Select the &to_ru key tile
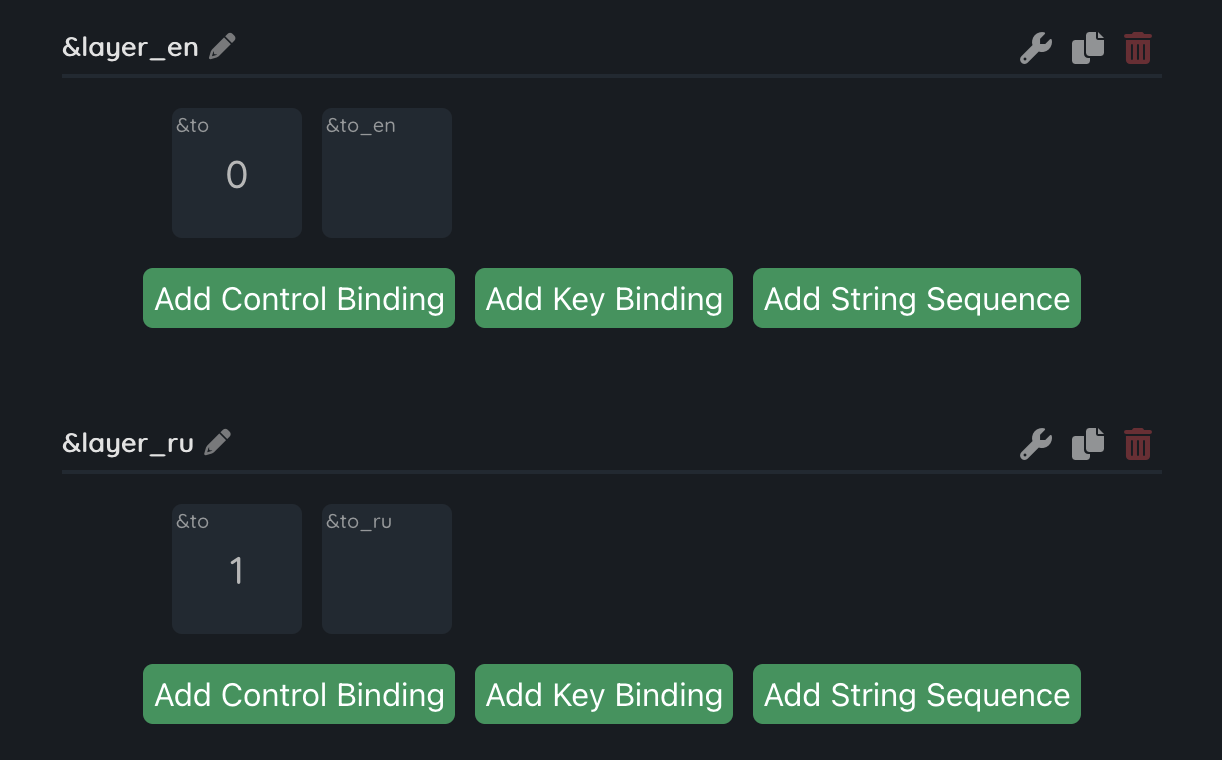The width and height of the screenshot is (1222, 760). tap(387, 569)
